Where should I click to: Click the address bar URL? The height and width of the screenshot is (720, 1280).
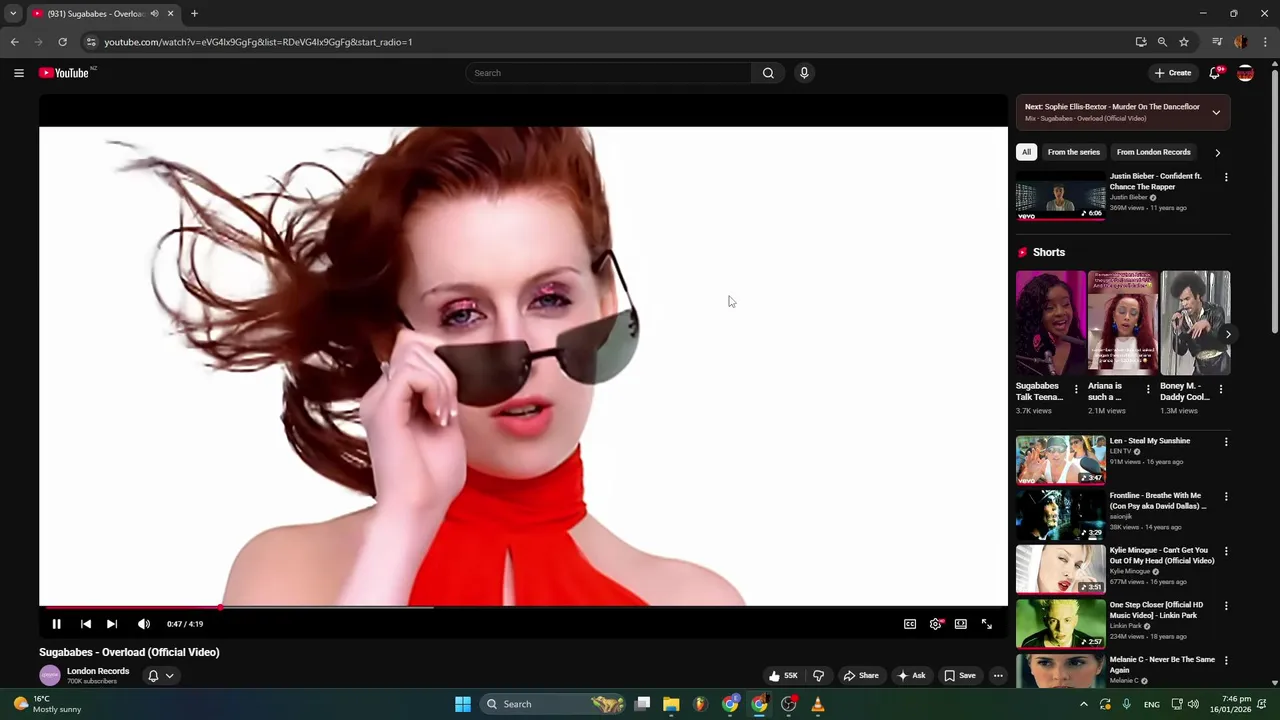click(258, 42)
